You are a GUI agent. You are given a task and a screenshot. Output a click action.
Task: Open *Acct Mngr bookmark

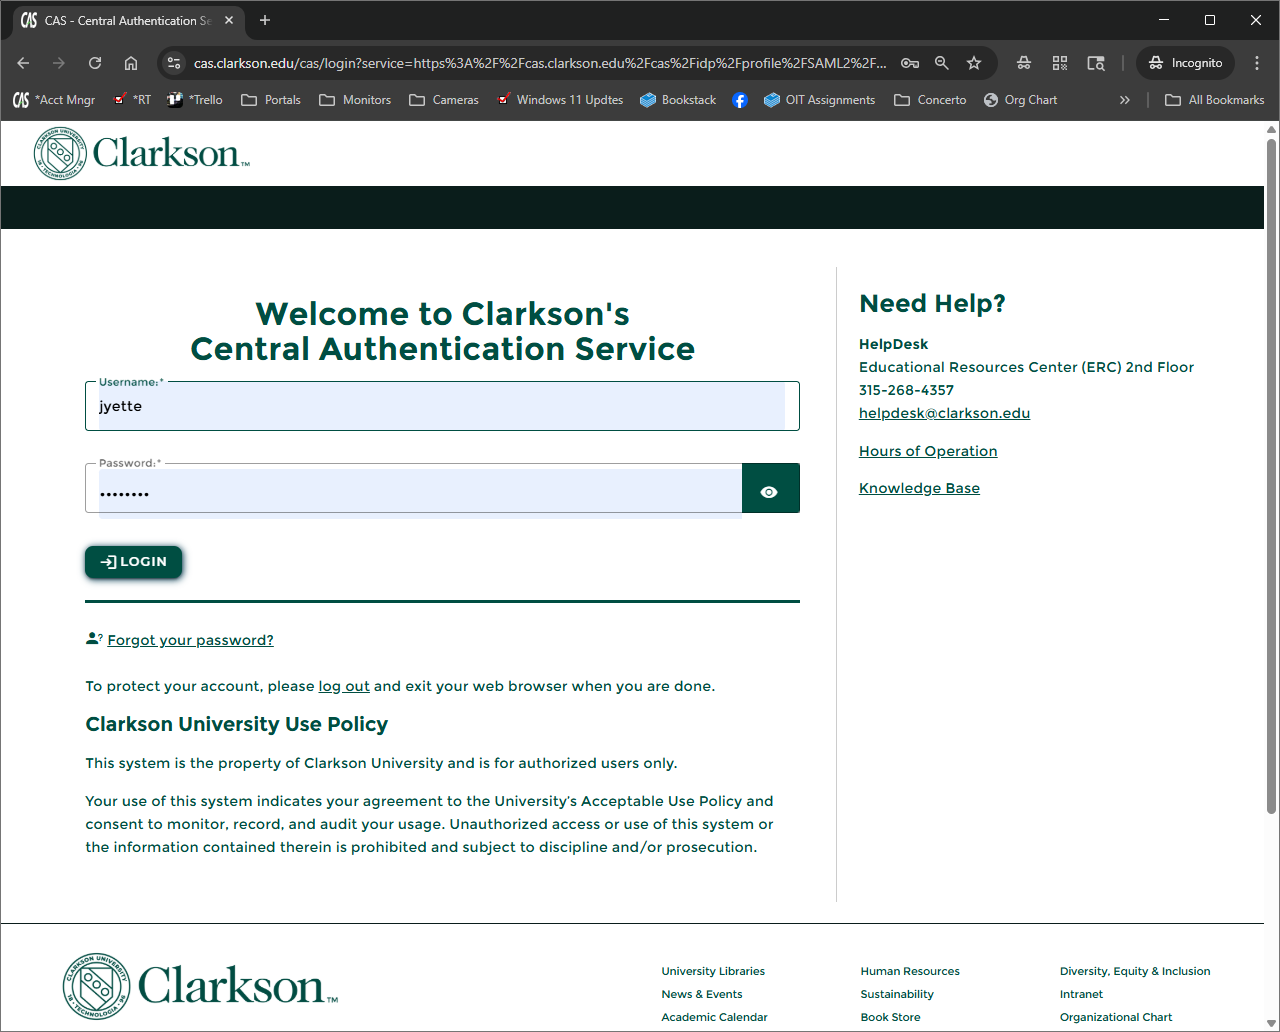coord(55,100)
